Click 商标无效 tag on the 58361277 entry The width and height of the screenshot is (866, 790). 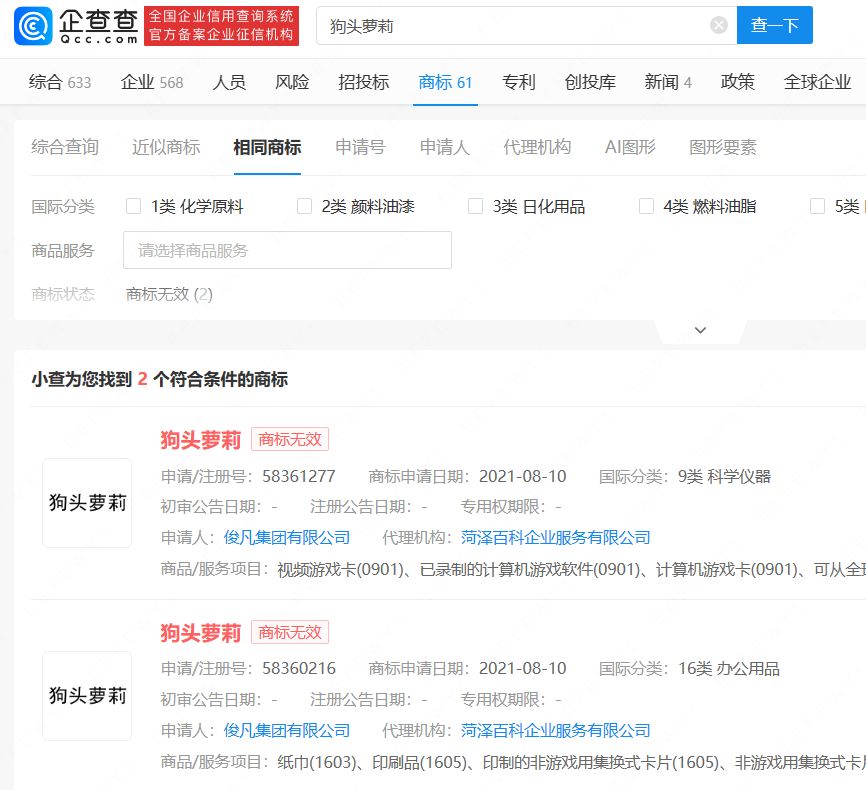(x=290, y=439)
